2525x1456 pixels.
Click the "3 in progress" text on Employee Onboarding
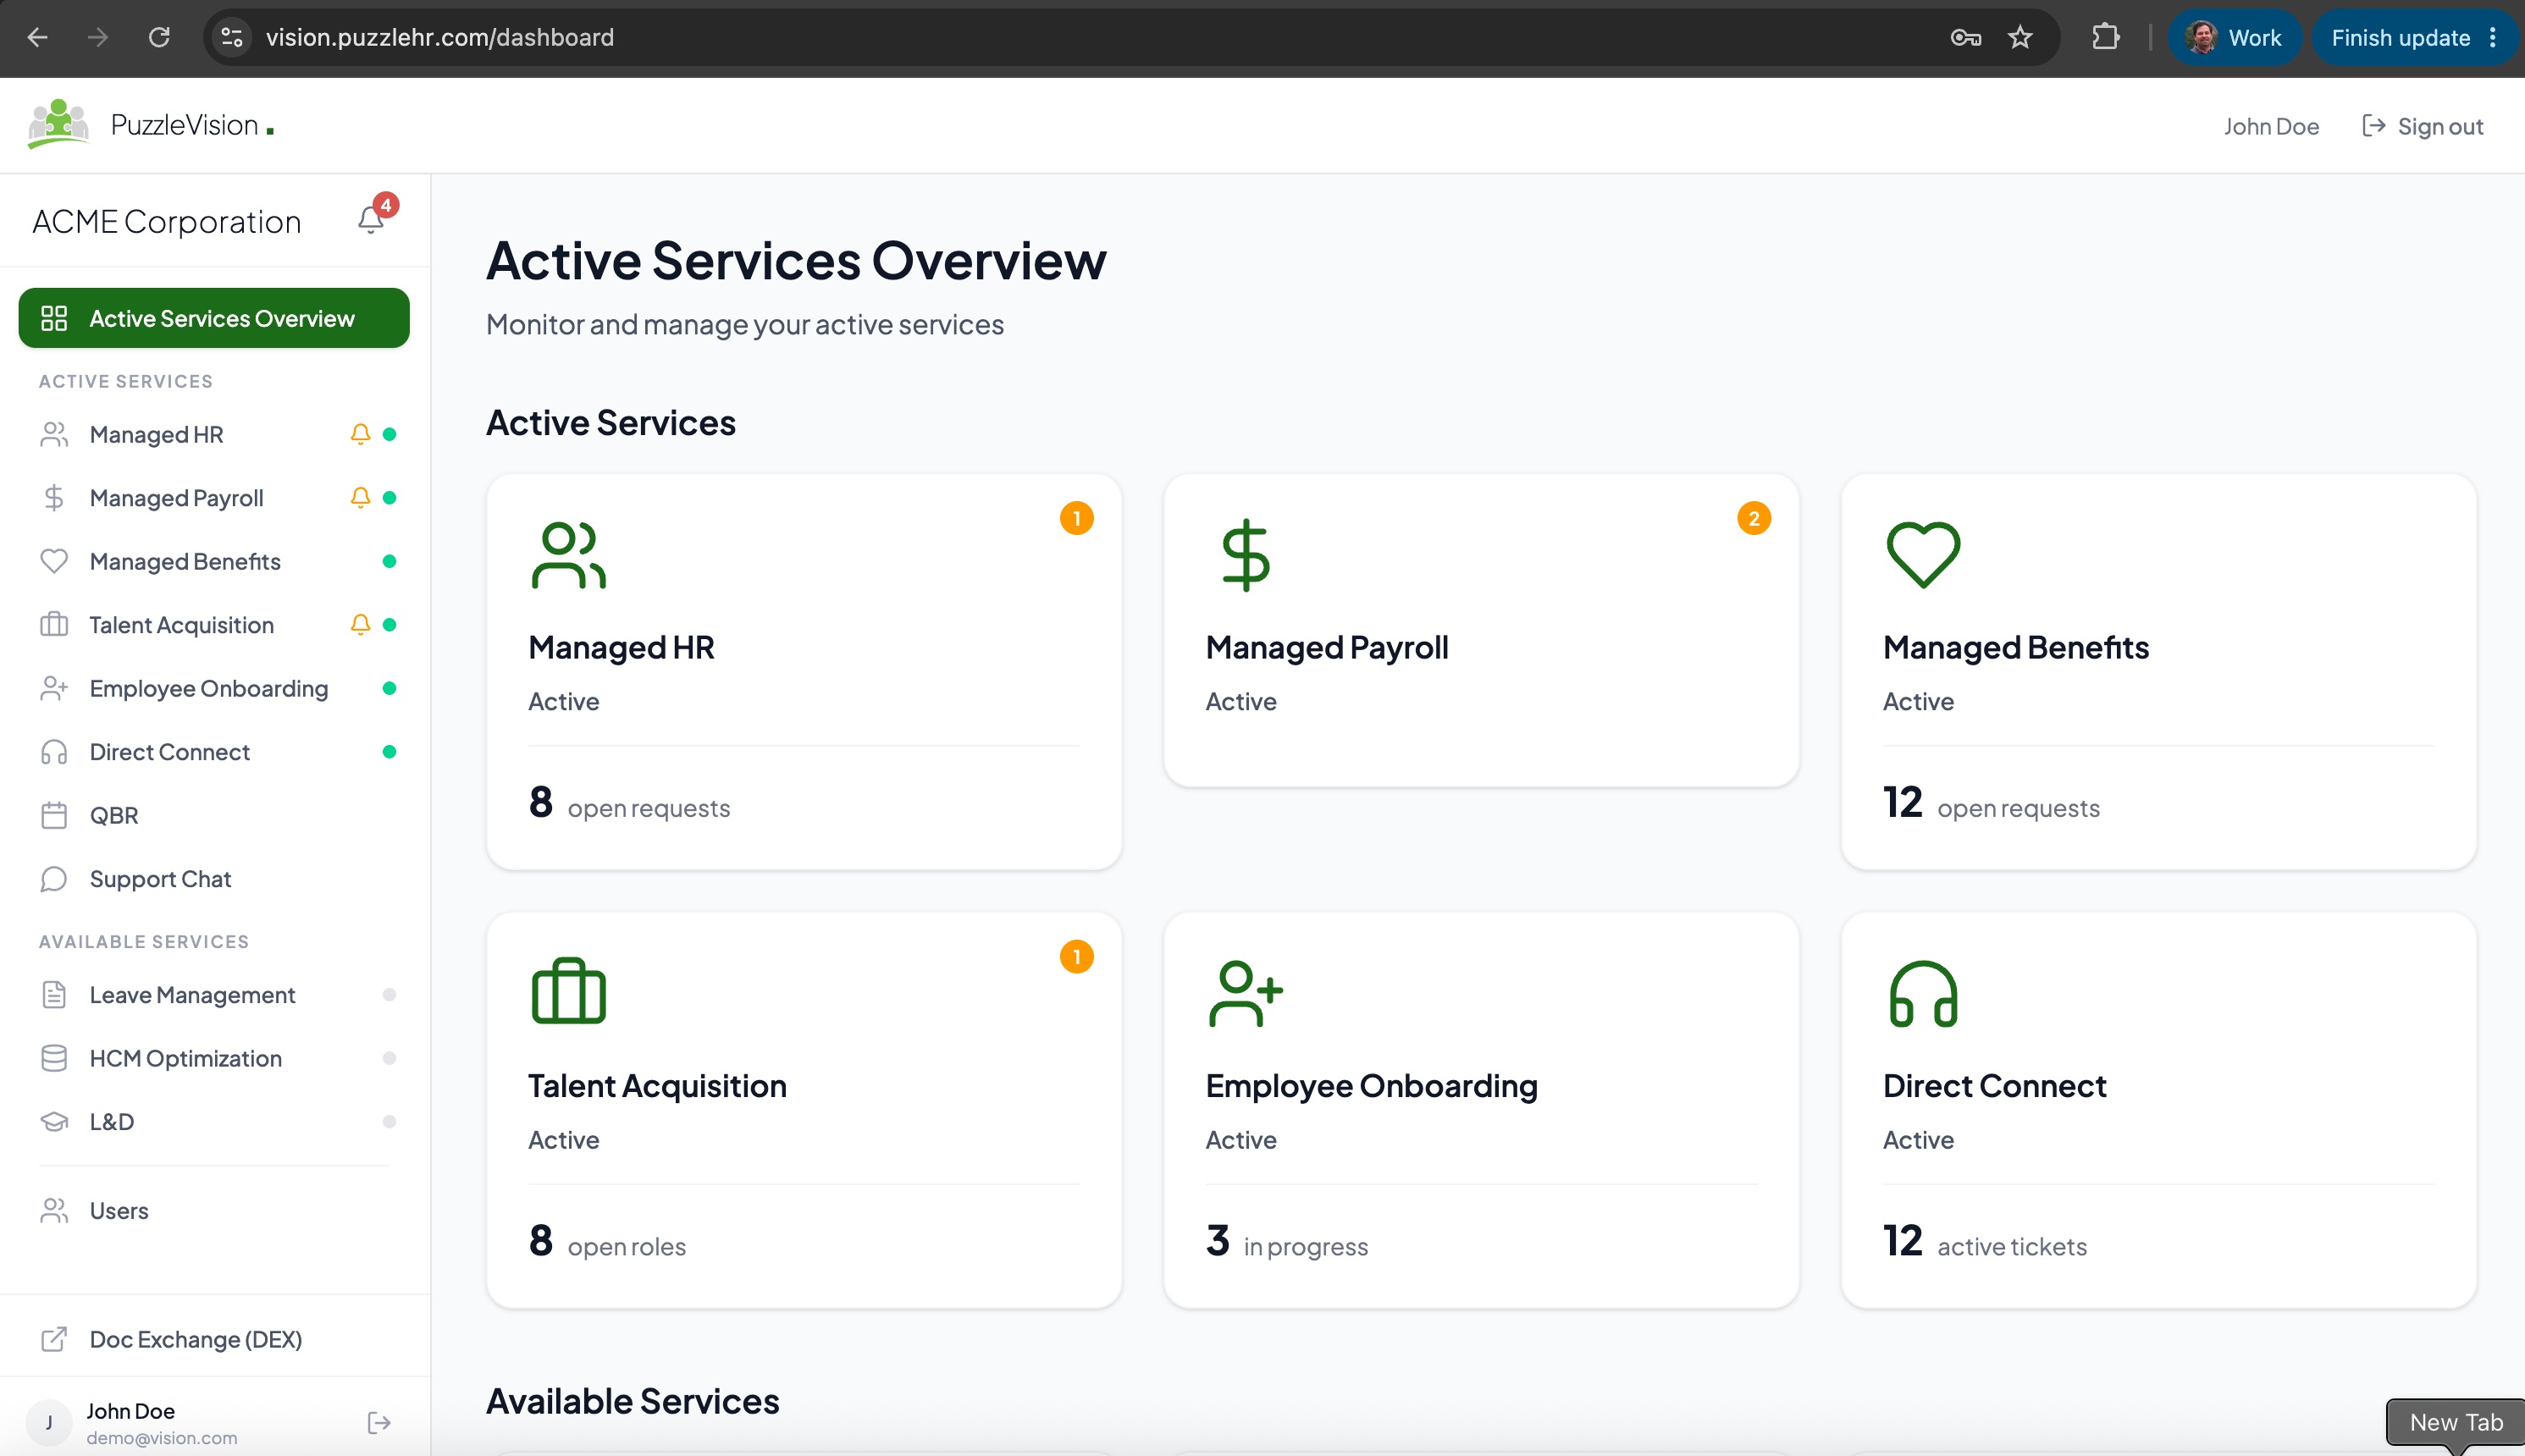(x=1286, y=1241)
